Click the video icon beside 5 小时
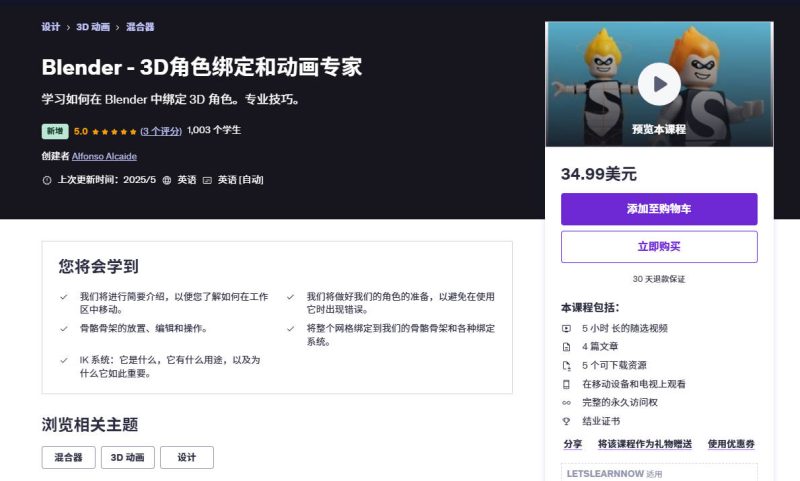This screenshot has width=800, height=481. [566, 328]
